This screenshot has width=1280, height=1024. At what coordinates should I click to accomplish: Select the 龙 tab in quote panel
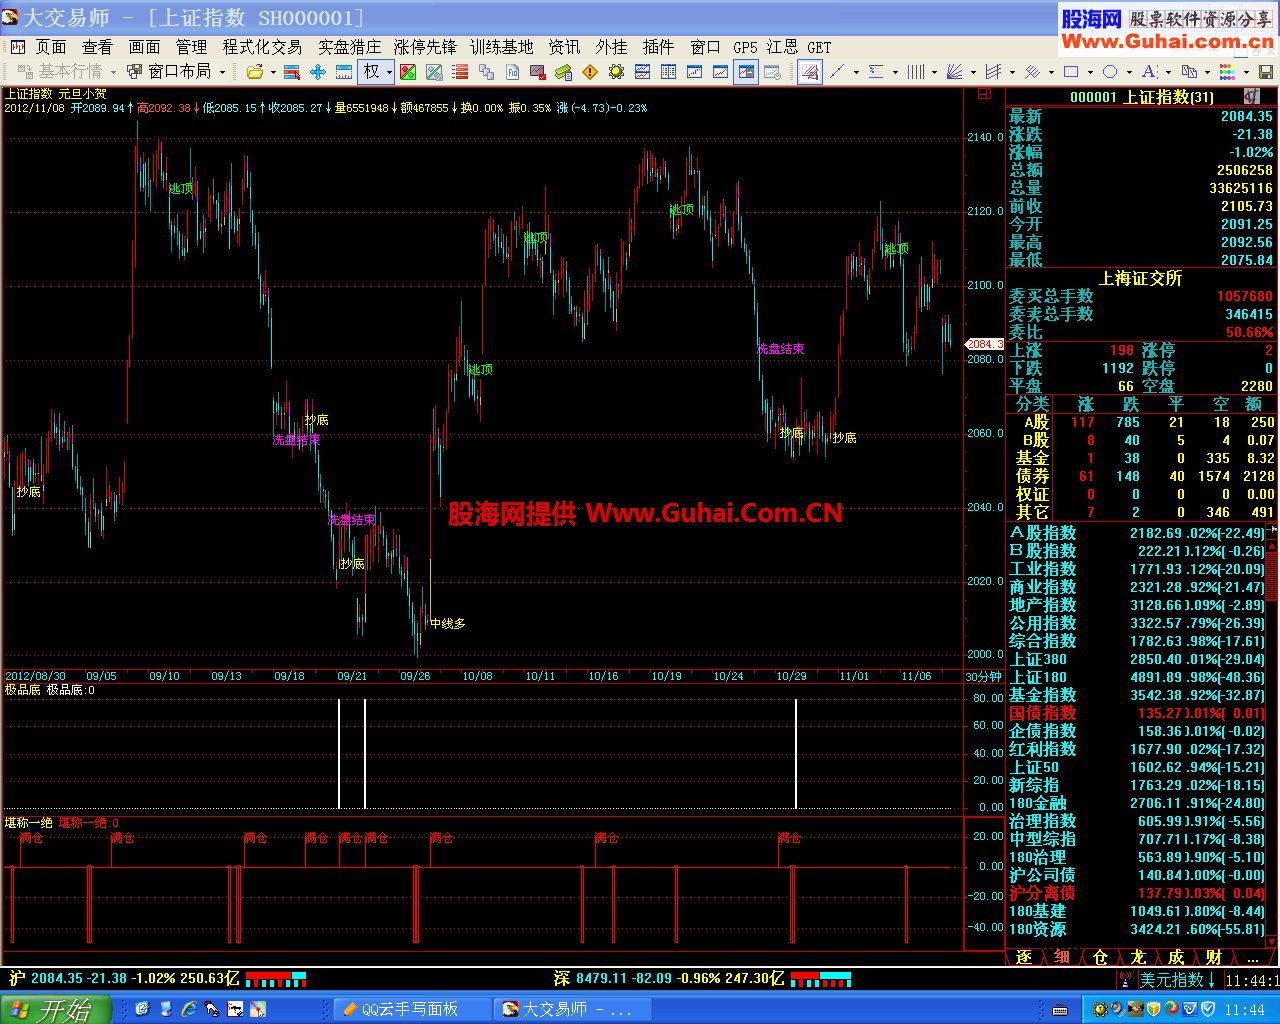point(1138,957)
